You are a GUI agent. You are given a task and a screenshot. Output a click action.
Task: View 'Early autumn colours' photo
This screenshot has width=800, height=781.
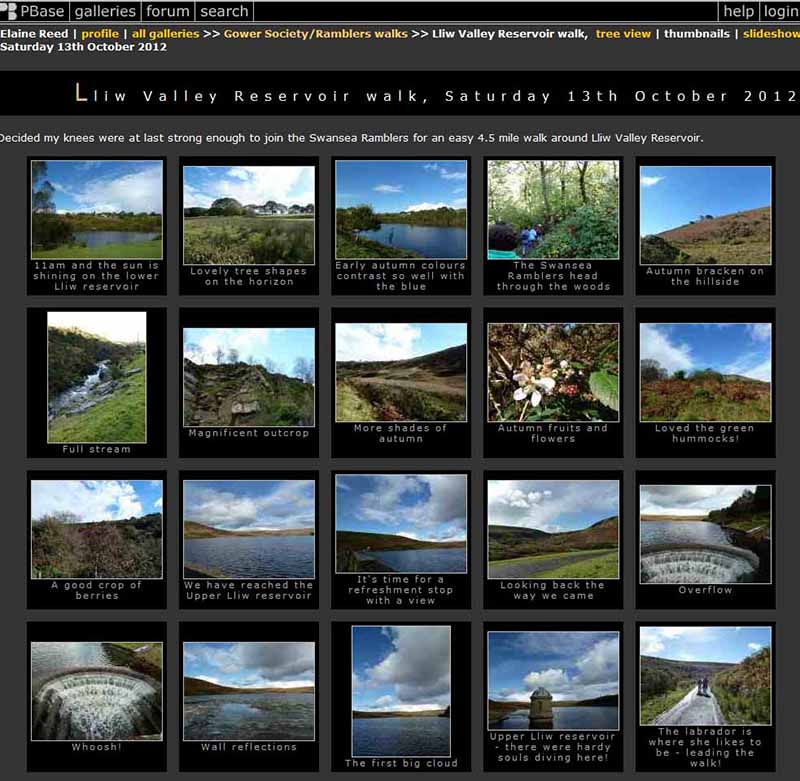pos(401,209)
